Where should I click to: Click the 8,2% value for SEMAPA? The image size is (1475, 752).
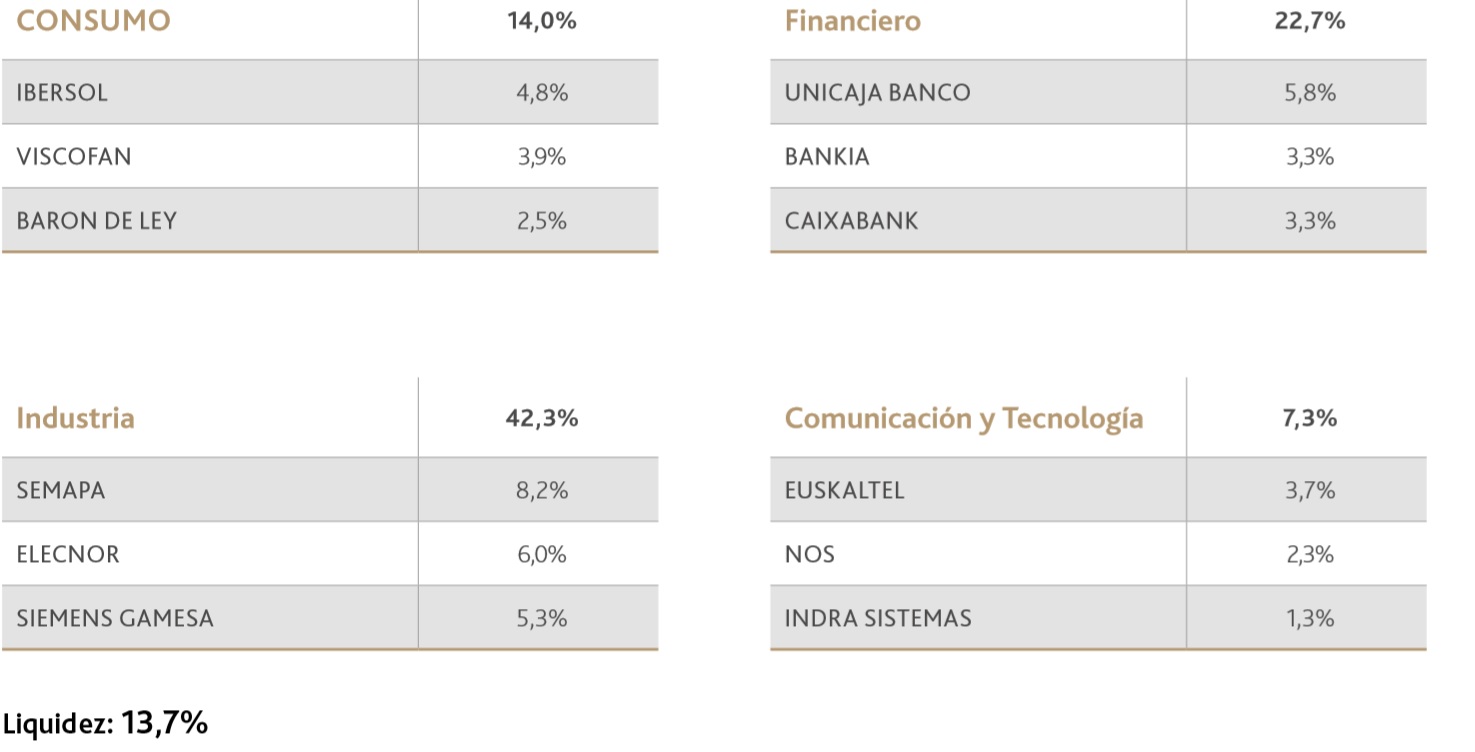coord(541,491)
